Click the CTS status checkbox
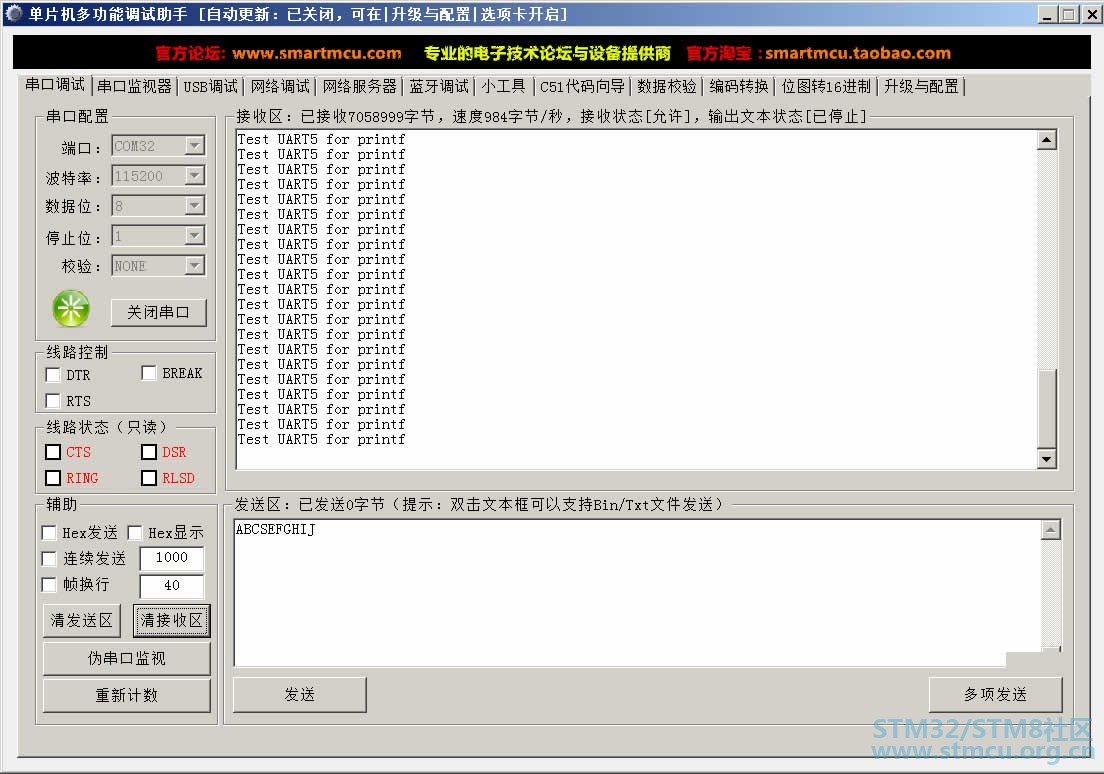The width and height of the screenshot is (1104, 774). tap(53, 452)
